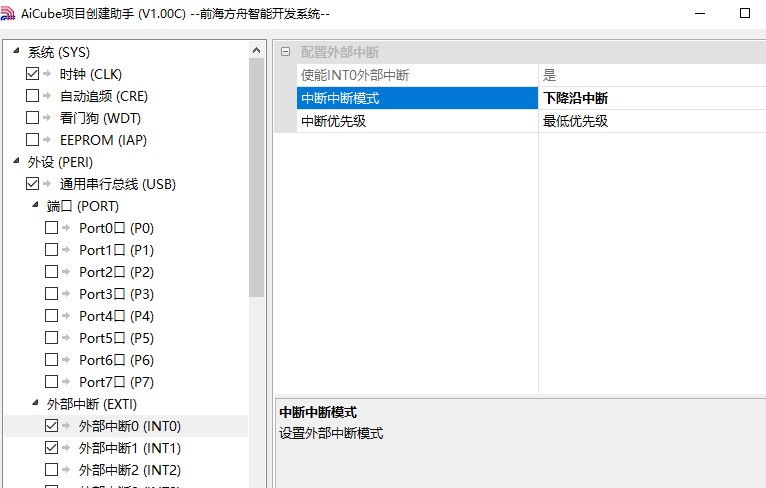Select the 通用串行总线 (USB) tree item
The width and height of the screenshot is (766, 488).
click(118, 184)
